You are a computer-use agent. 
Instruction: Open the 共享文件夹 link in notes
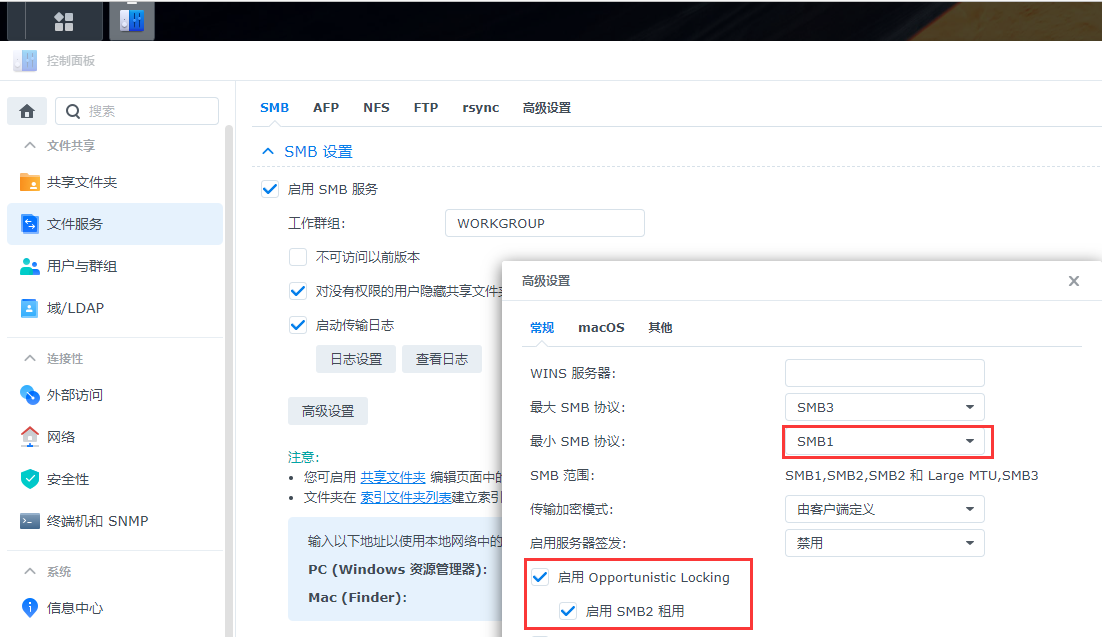point(393,478)
